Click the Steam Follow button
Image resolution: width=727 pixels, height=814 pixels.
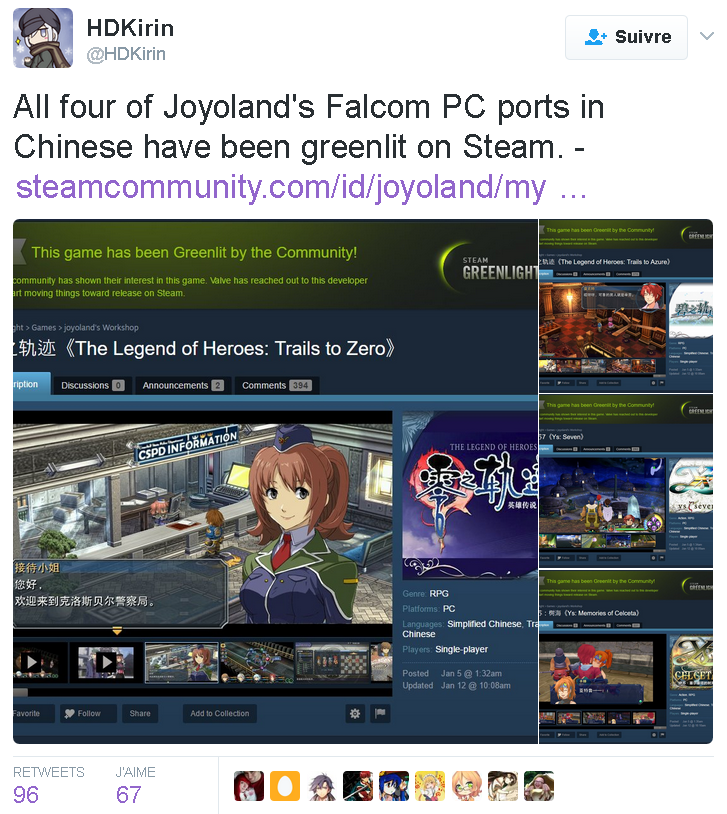click(x=88, y=713)
